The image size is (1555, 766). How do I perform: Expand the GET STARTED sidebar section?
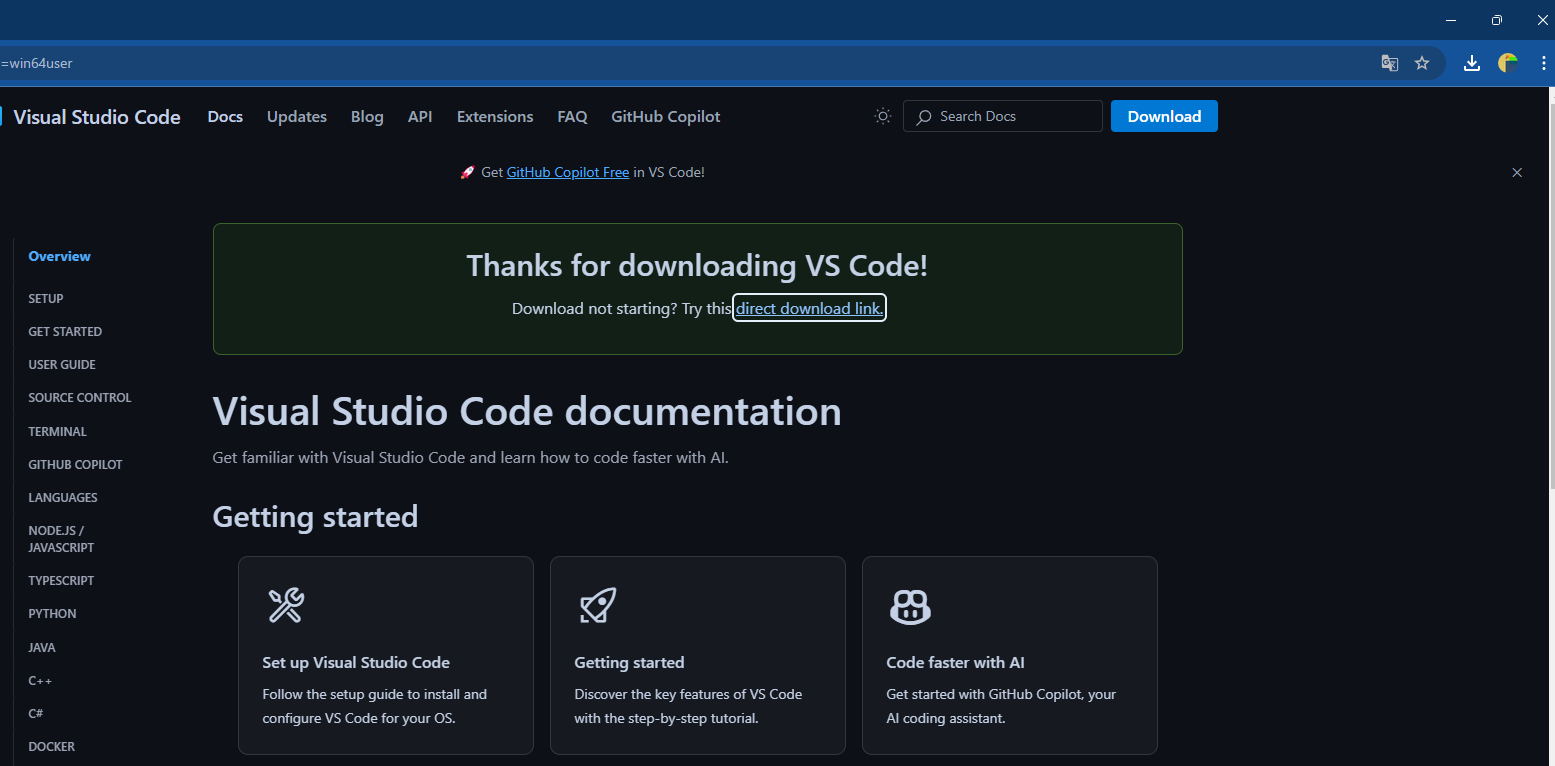point(65,331)
